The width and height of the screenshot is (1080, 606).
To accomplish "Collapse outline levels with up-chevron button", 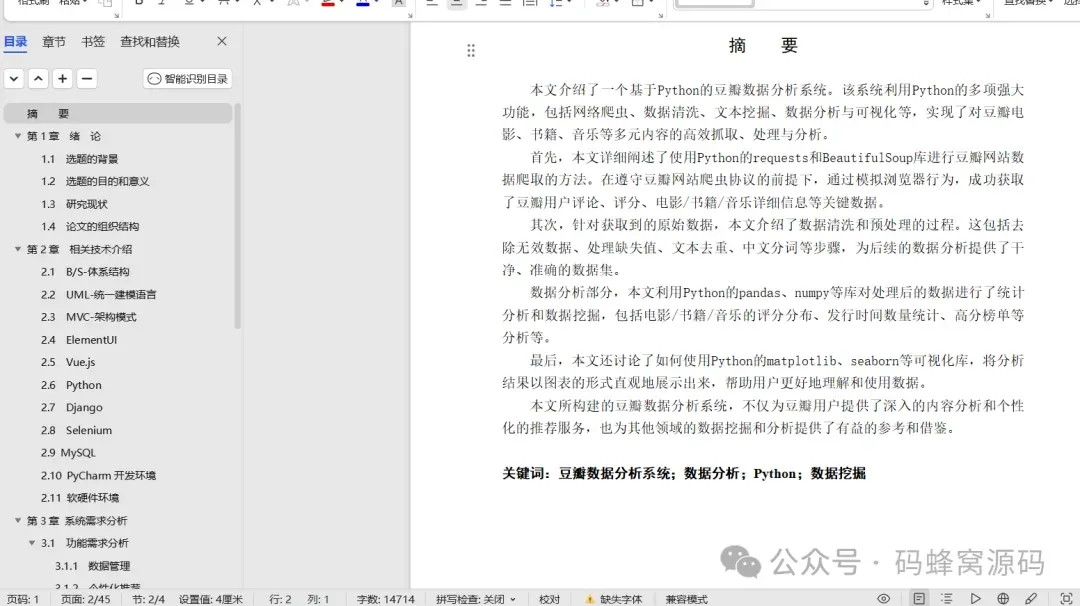I will click(39, 79).
